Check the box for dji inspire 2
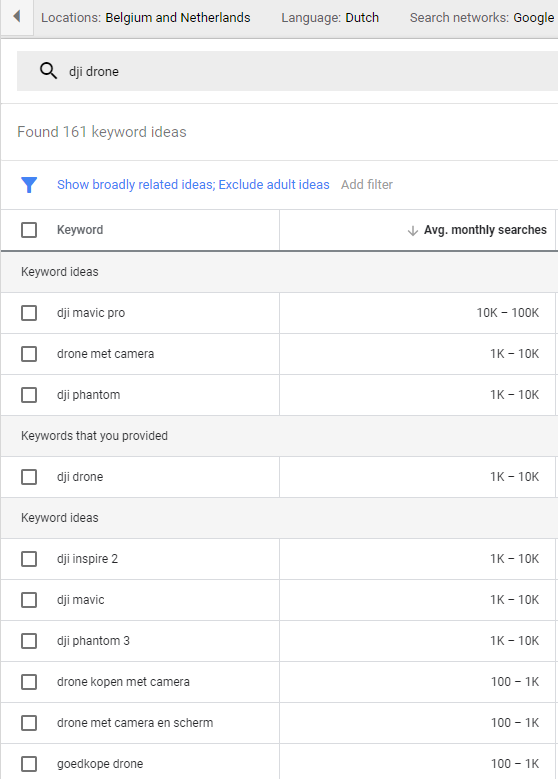 click(x=29, y=559)
